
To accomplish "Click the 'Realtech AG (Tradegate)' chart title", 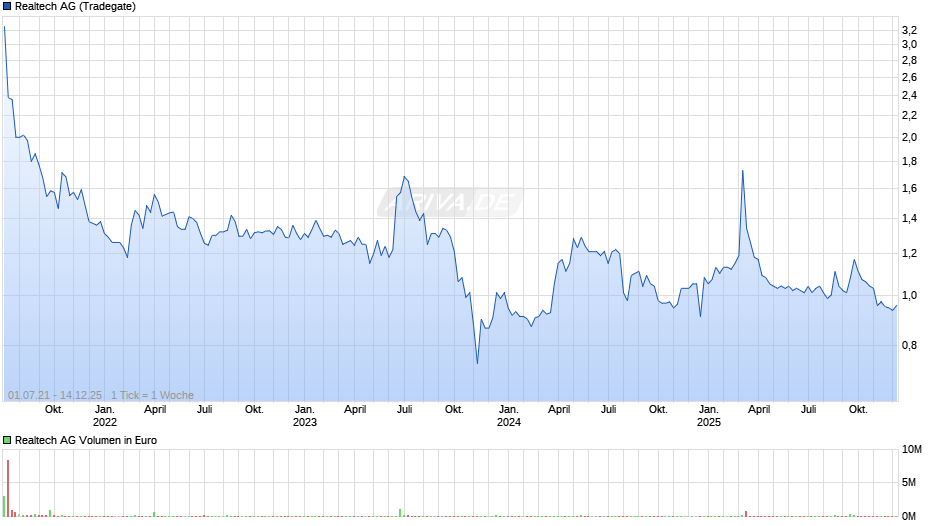I will pos(76,7).
